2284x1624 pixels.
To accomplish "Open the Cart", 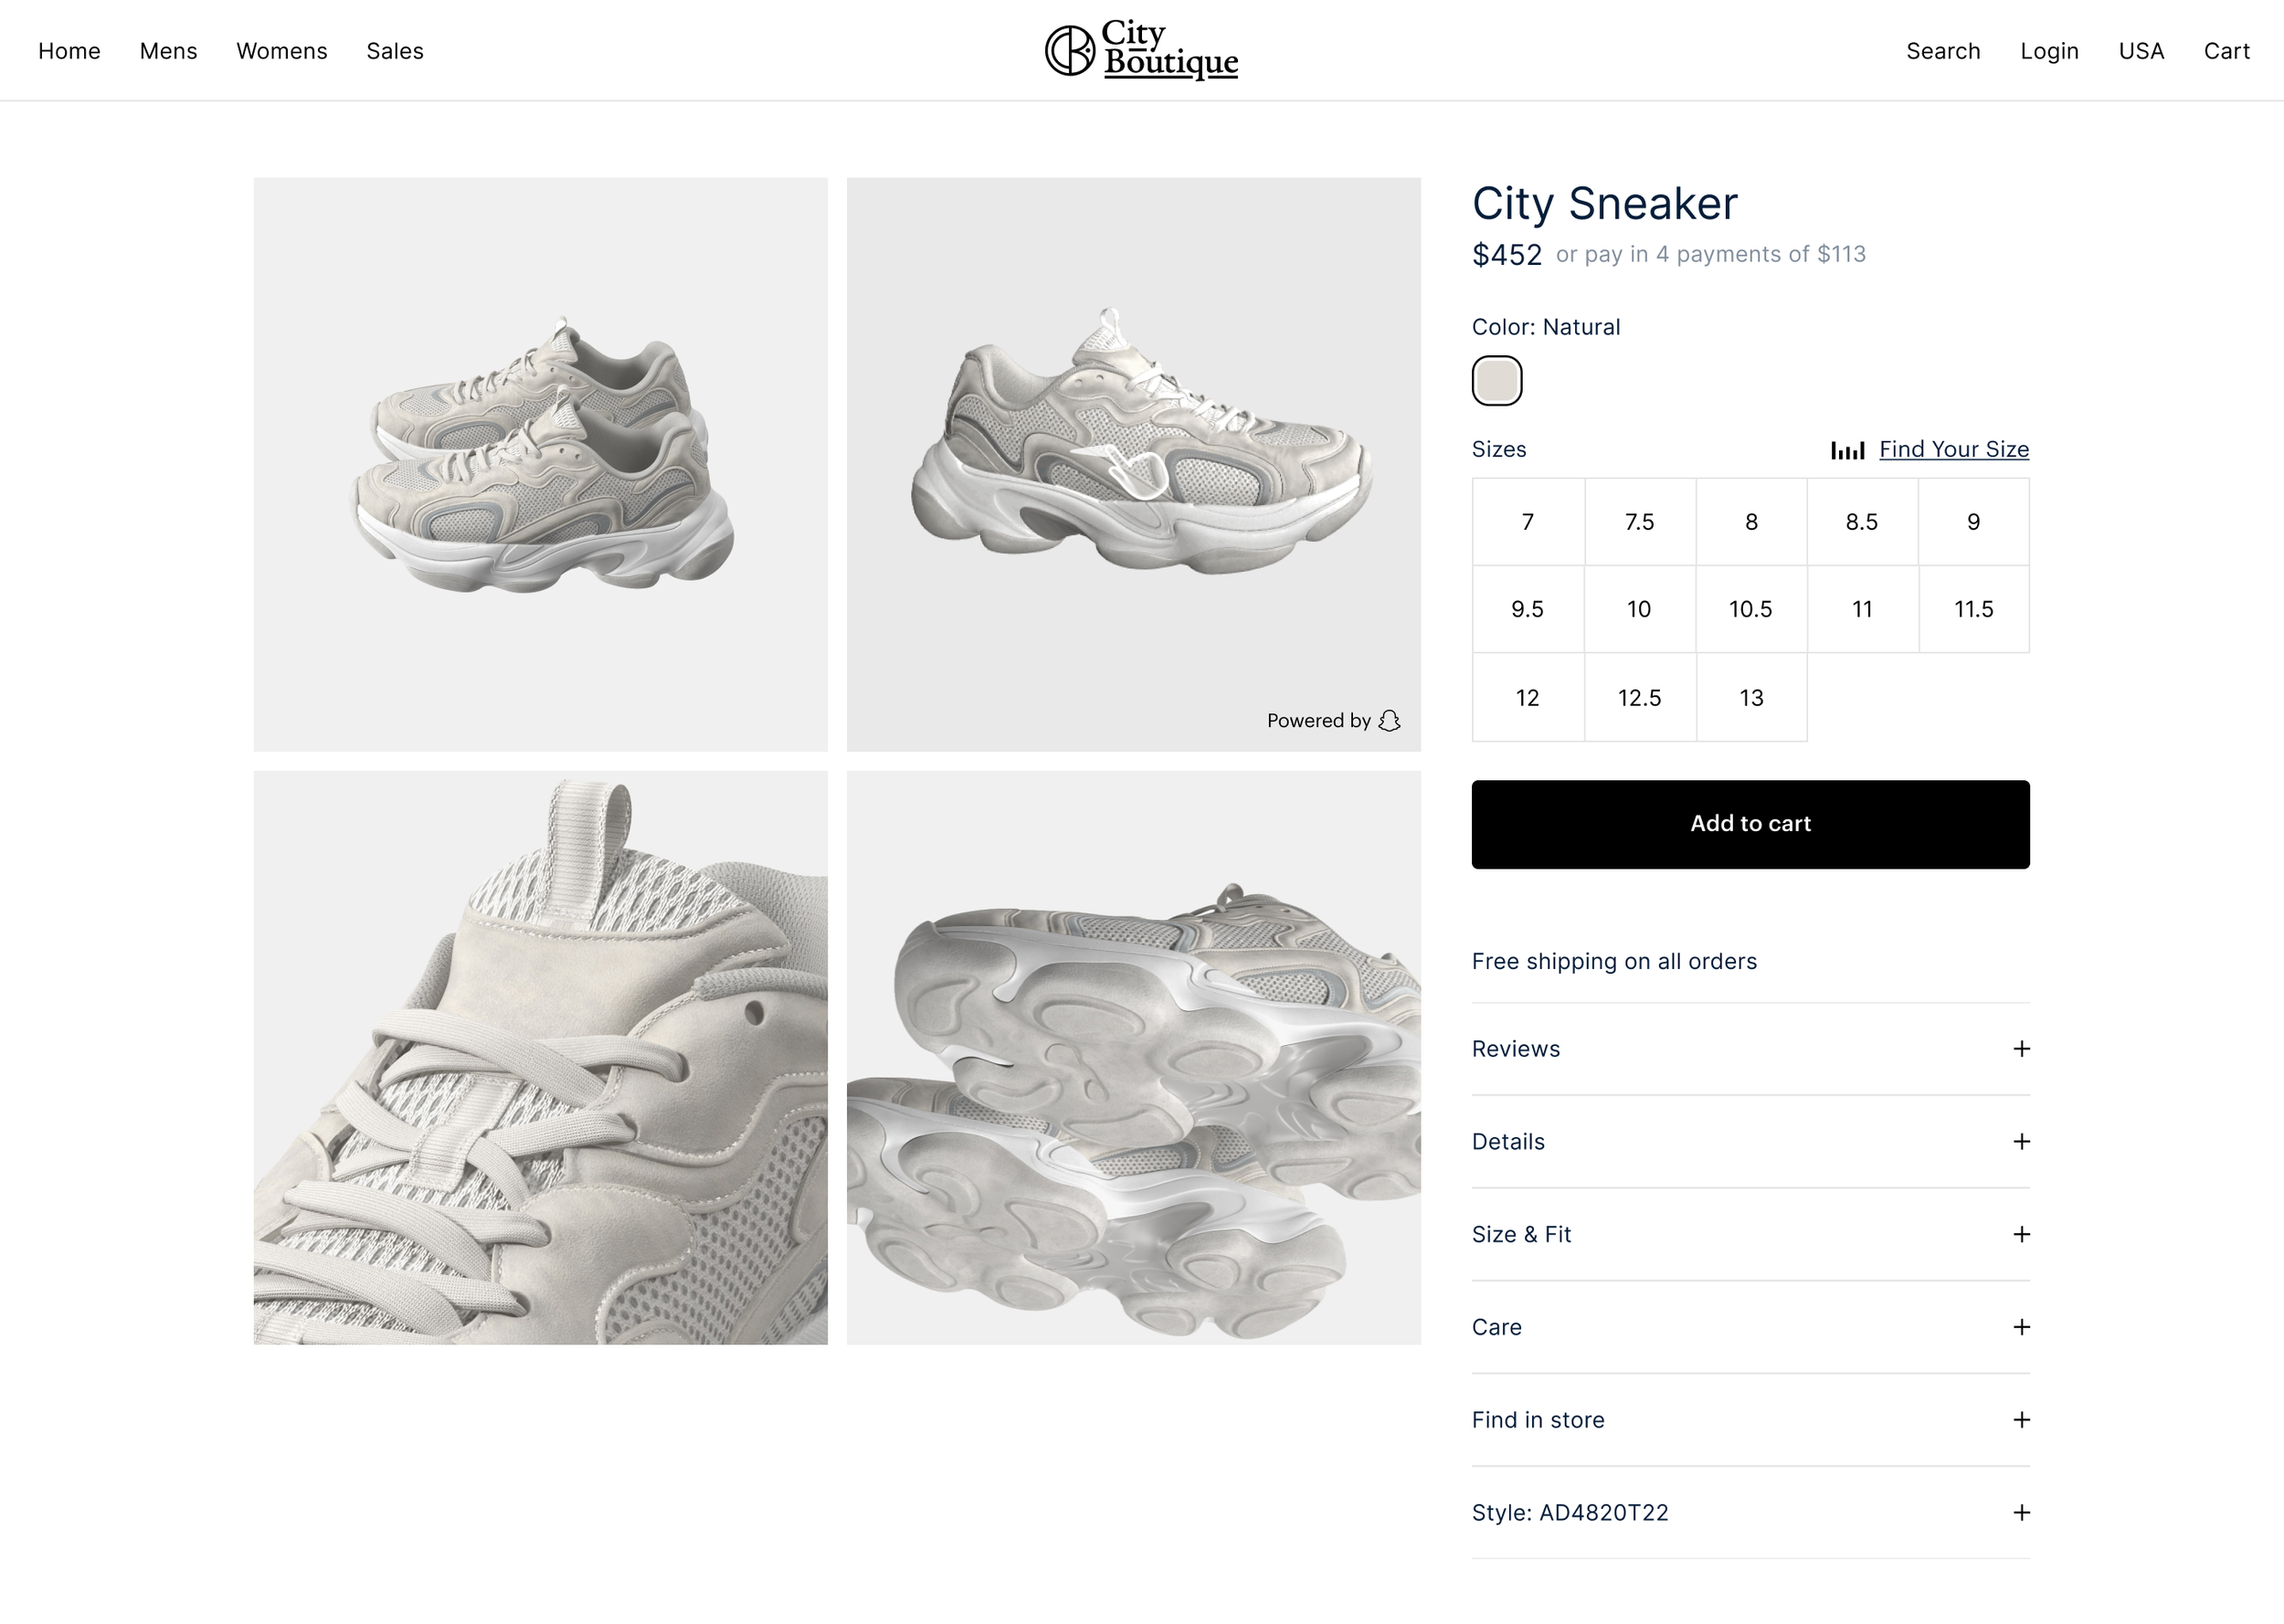I will click(2226, 51).
